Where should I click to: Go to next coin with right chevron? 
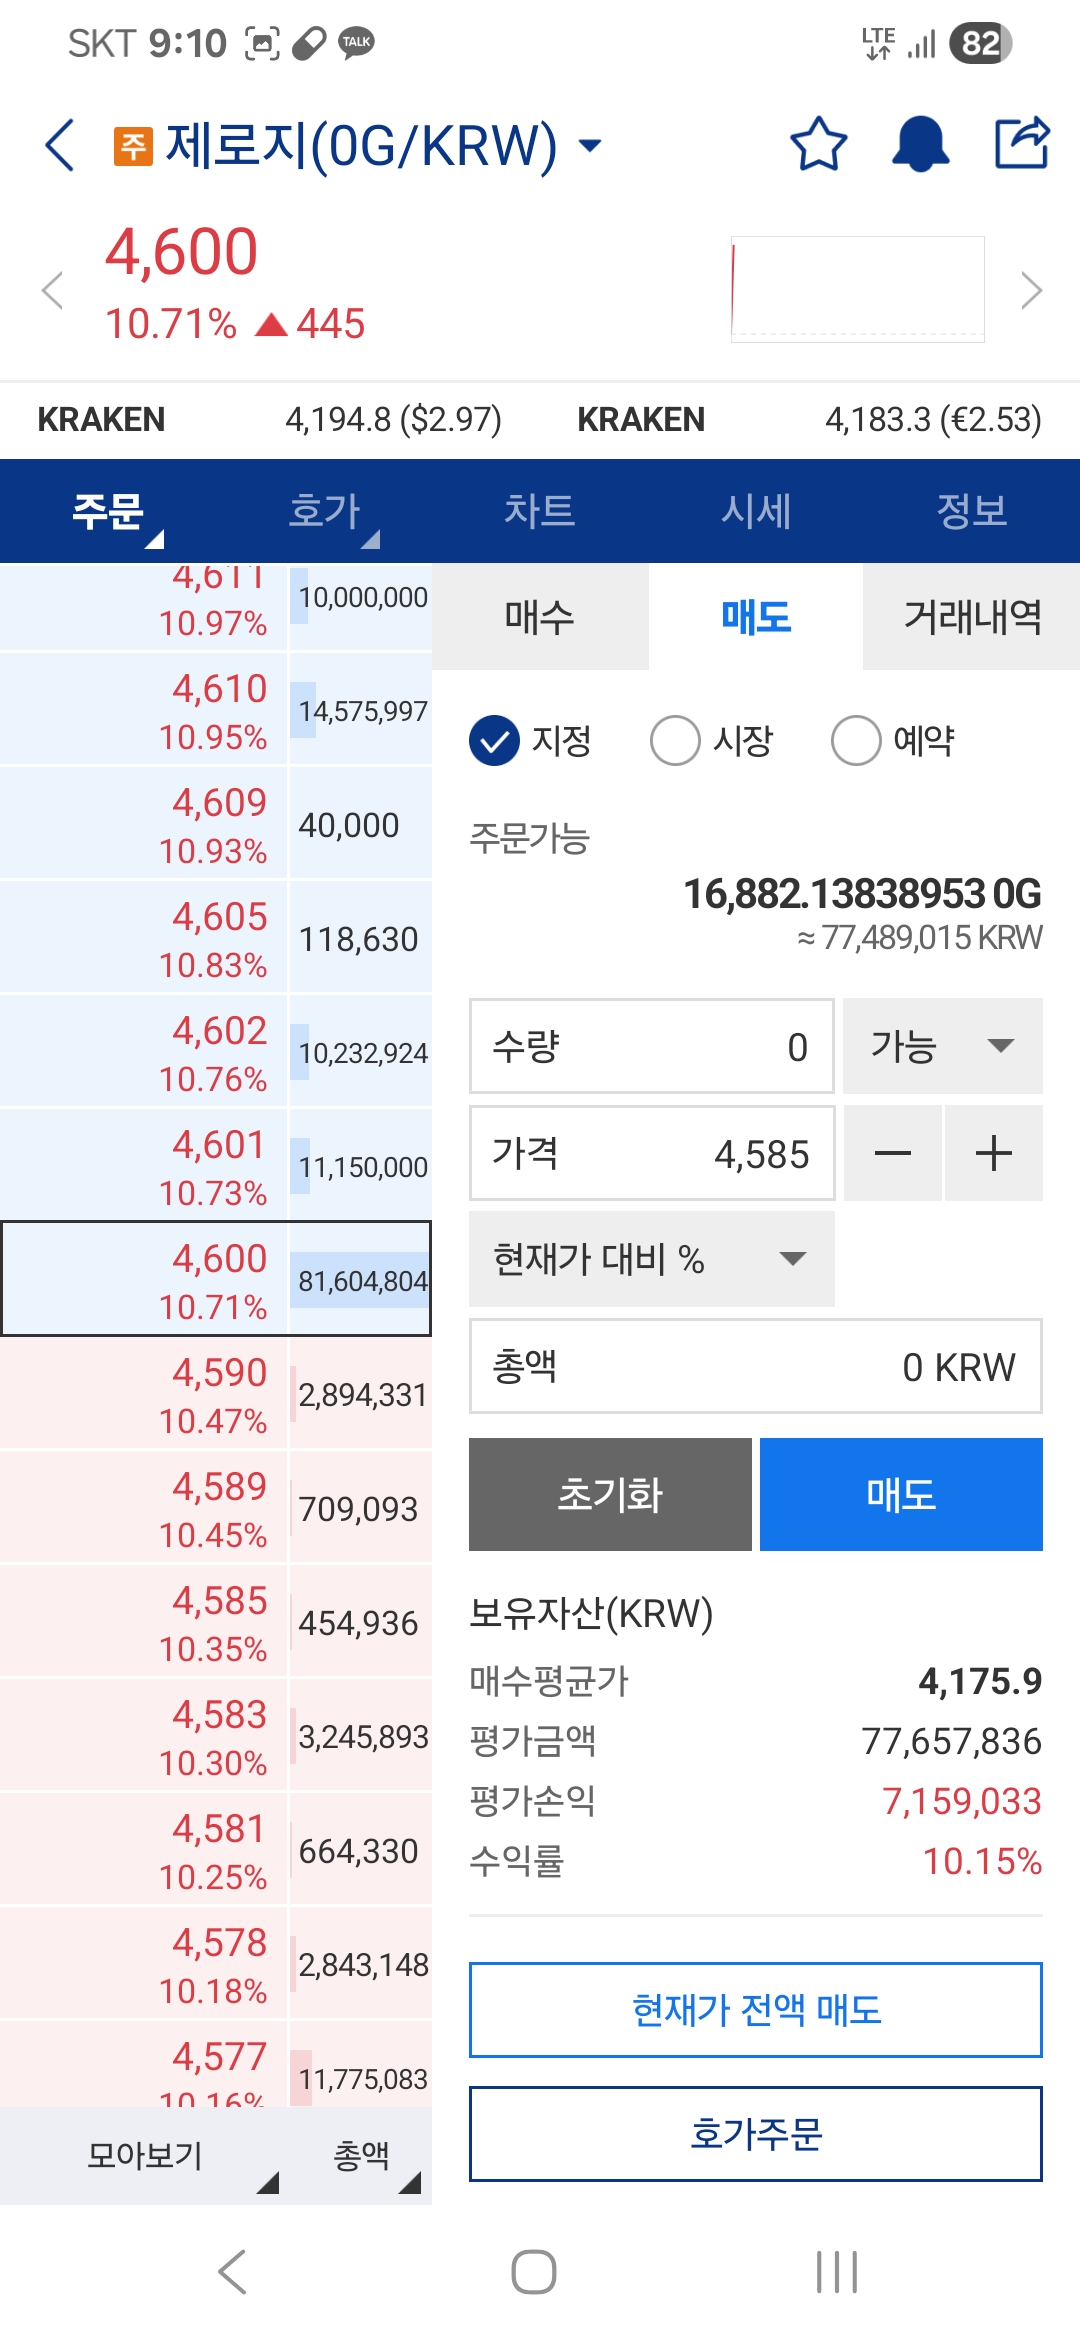click(1031, 291)
